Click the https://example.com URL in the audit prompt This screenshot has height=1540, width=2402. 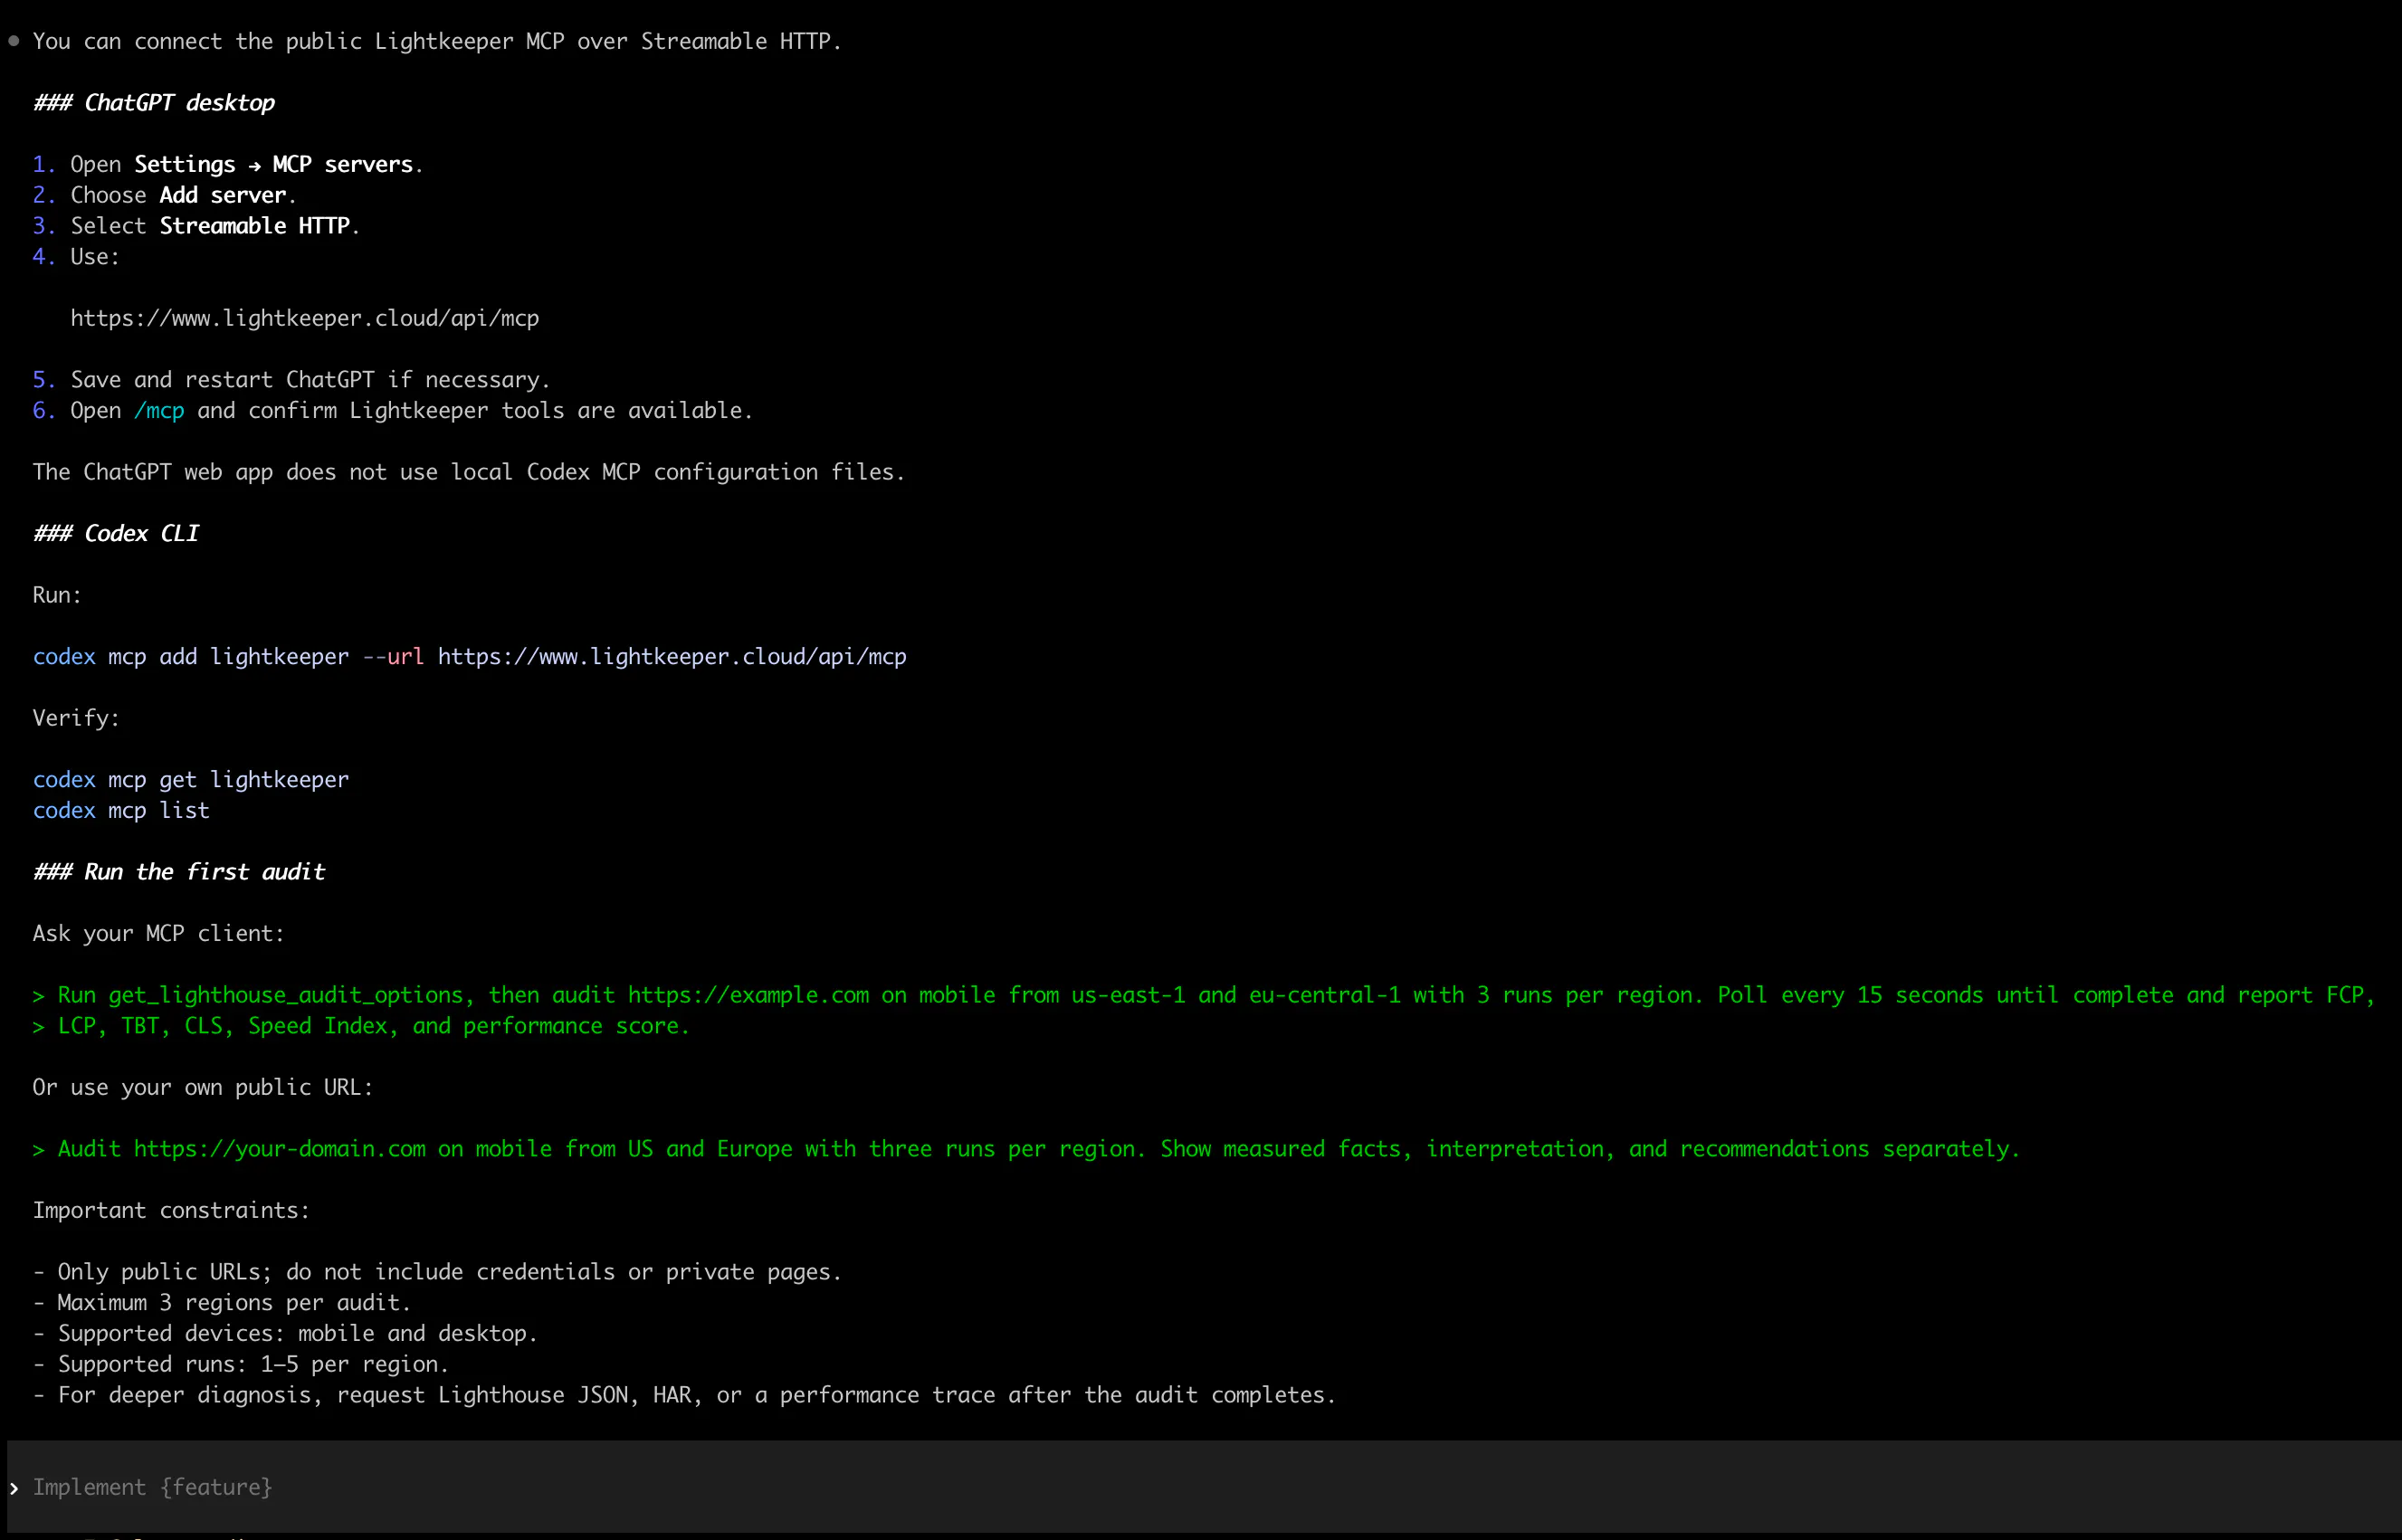[749, 995]
